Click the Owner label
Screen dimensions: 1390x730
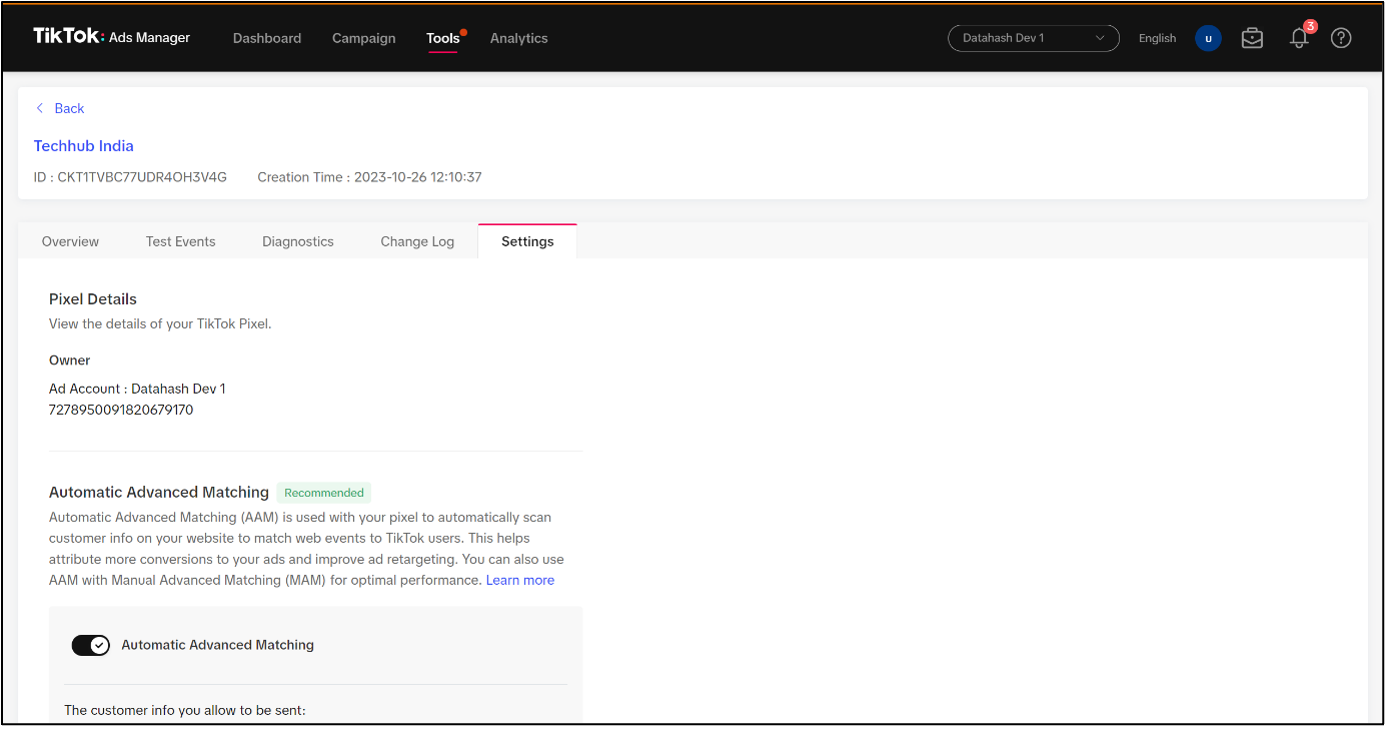coord(70,360)
